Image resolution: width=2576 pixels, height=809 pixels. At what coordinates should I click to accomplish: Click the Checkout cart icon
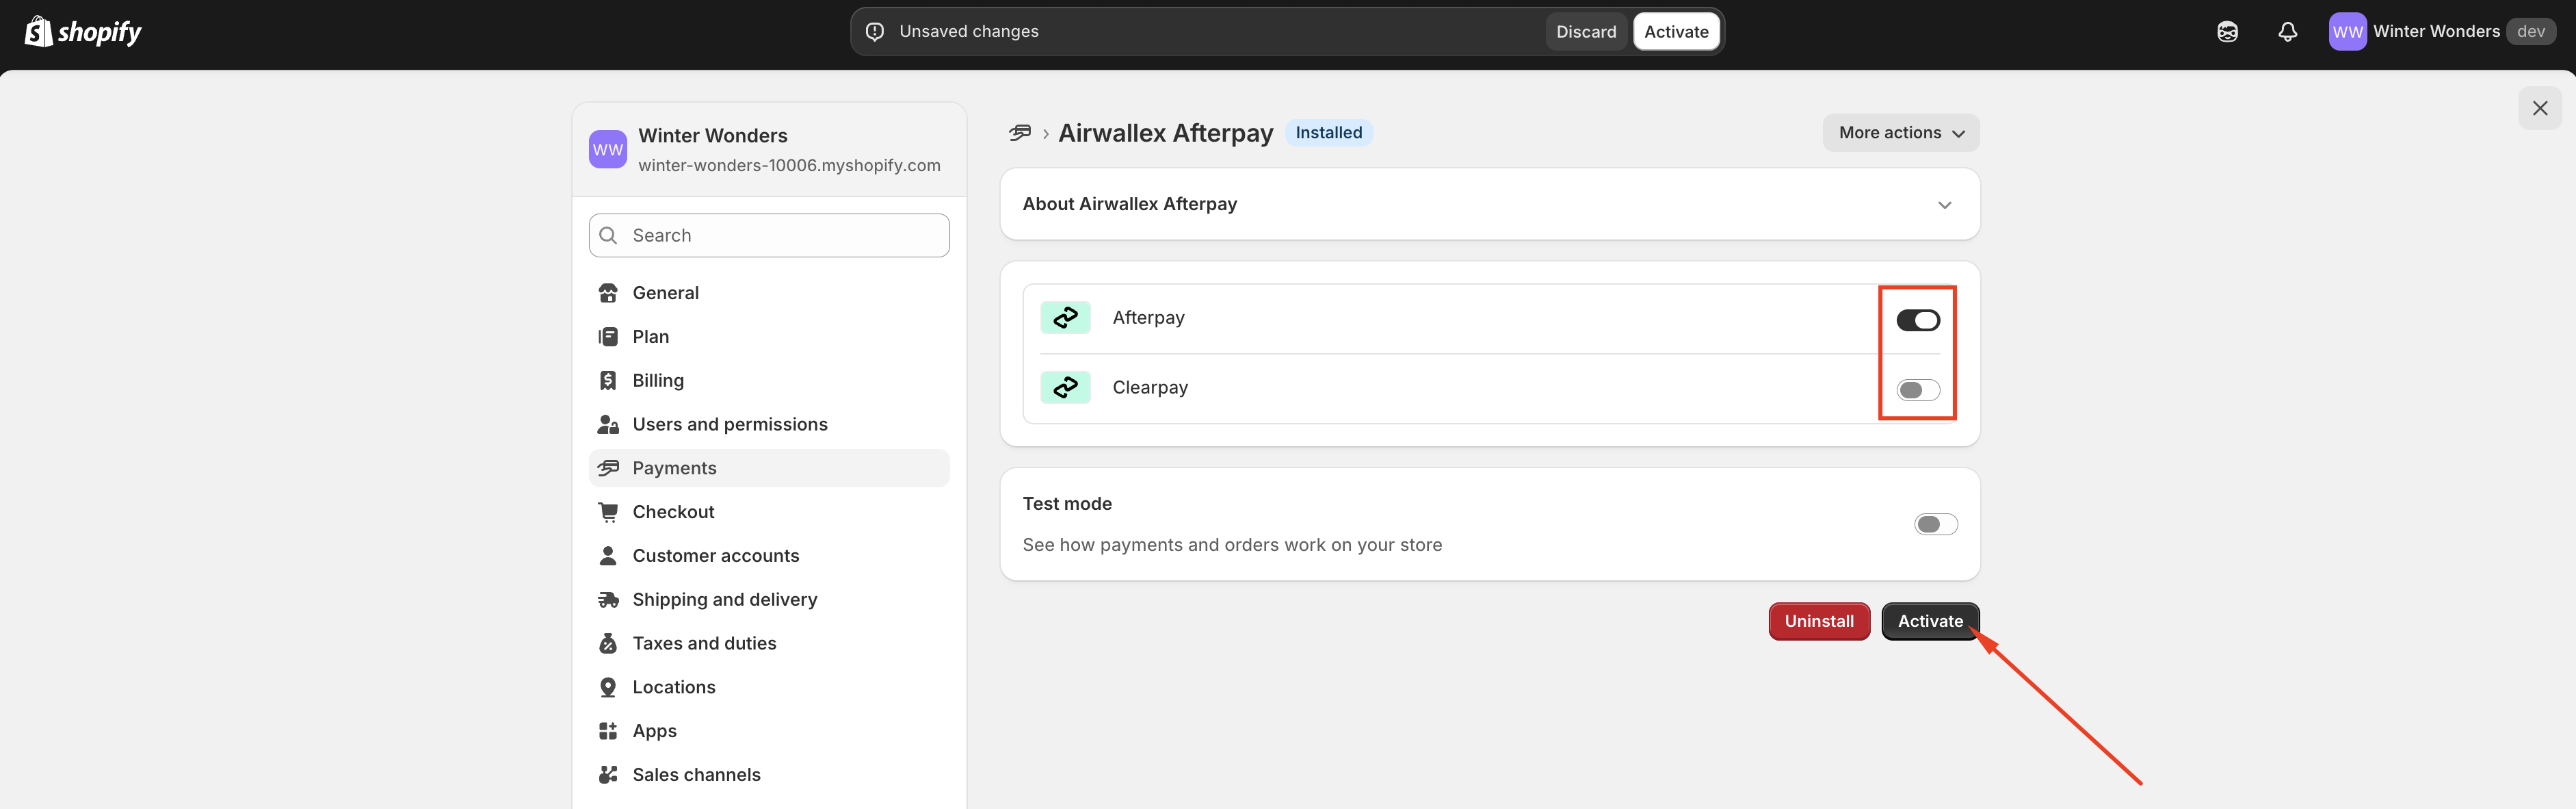608,511
